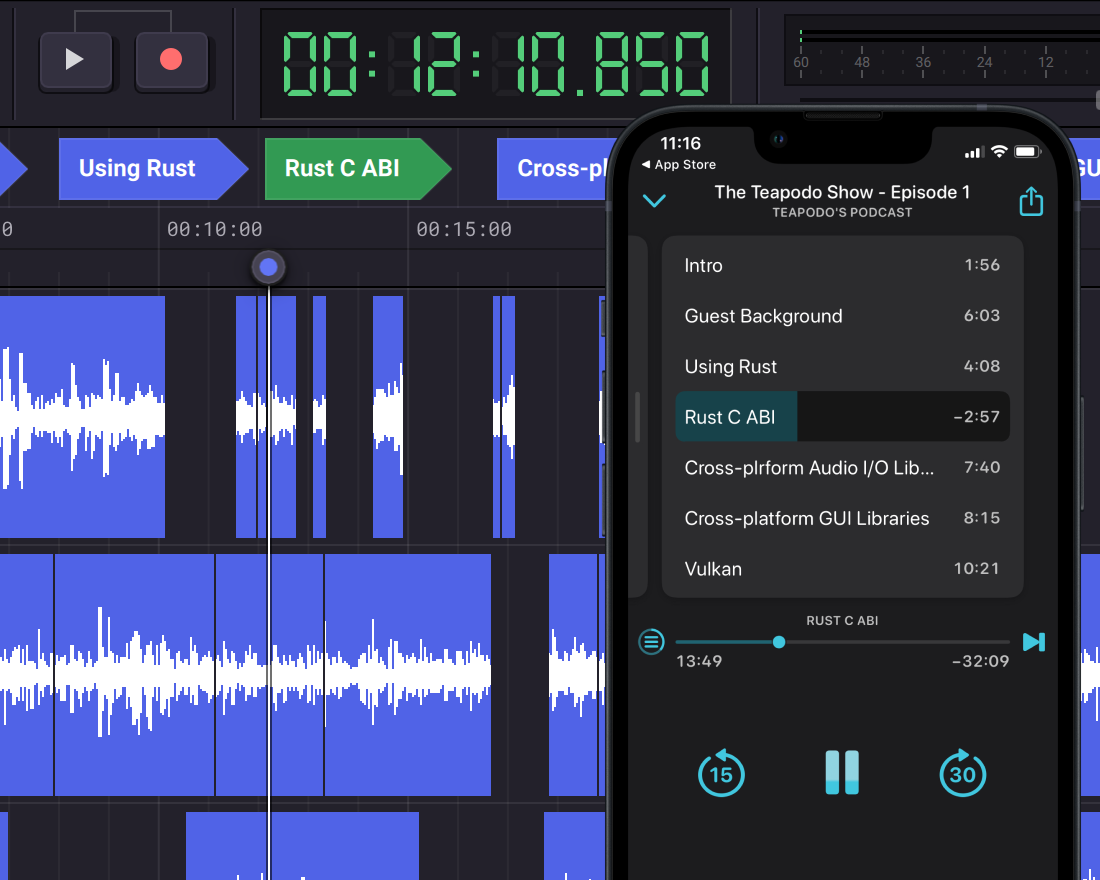Select the Guest Background chapter
The width and height of the screenshot is (1100, 880).
(x=842, y=316)
